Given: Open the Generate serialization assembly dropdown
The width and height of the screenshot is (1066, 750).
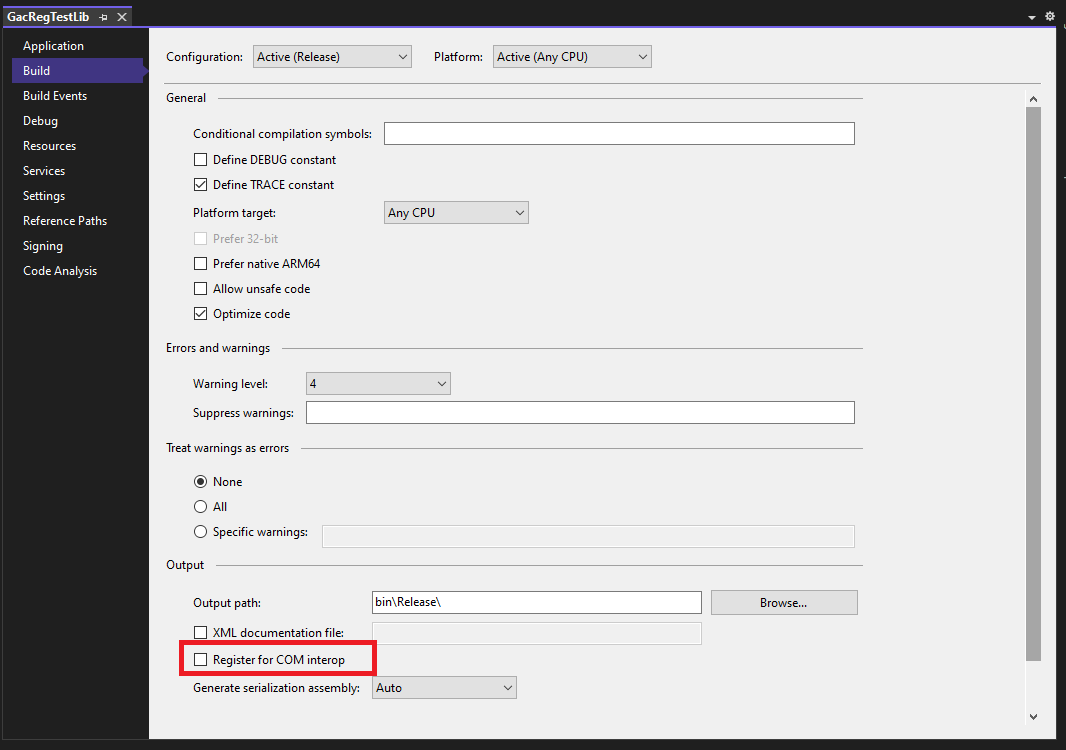Looking at the screenshot, I should (444, 687).
